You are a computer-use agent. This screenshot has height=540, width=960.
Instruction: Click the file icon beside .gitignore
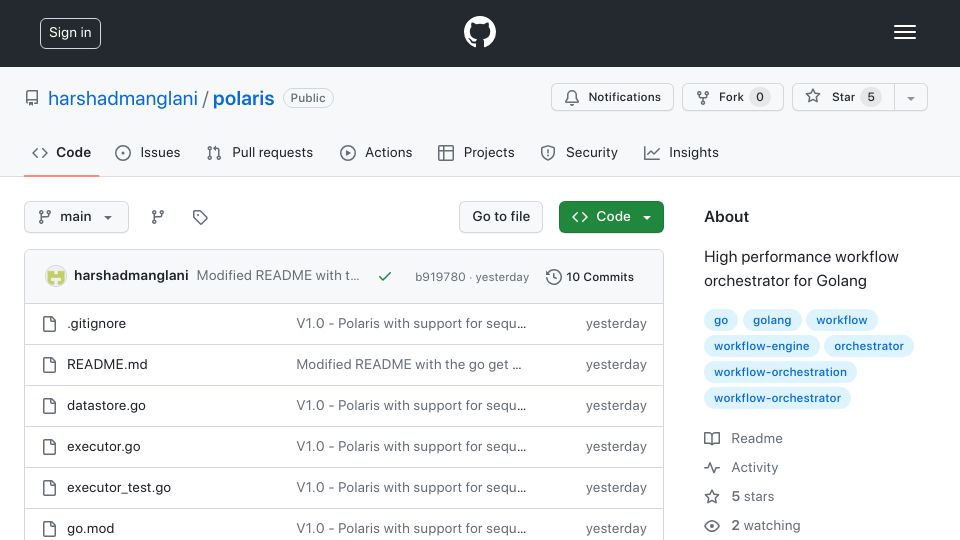pyautogui.click(x=50, y=324)
